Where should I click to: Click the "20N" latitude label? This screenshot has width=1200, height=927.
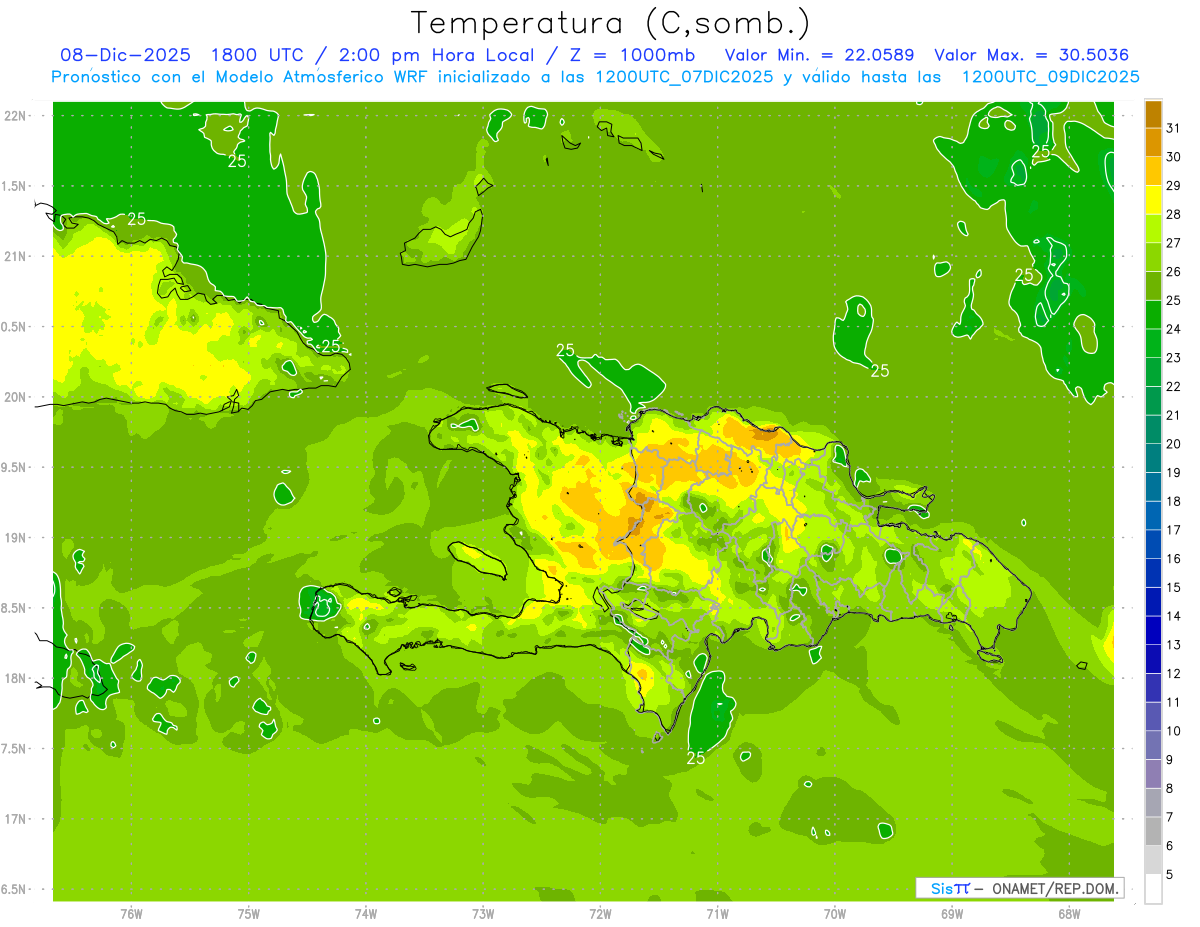point(16,397)
